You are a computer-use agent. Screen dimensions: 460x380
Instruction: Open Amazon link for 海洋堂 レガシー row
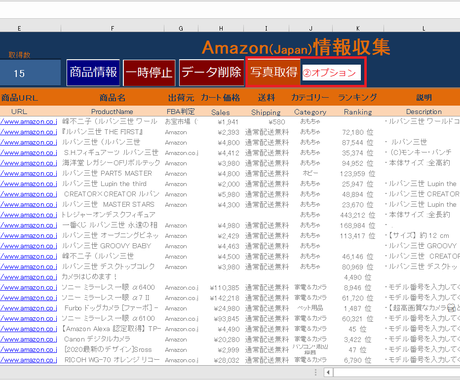pyautogui.click(x=29, y=163)
